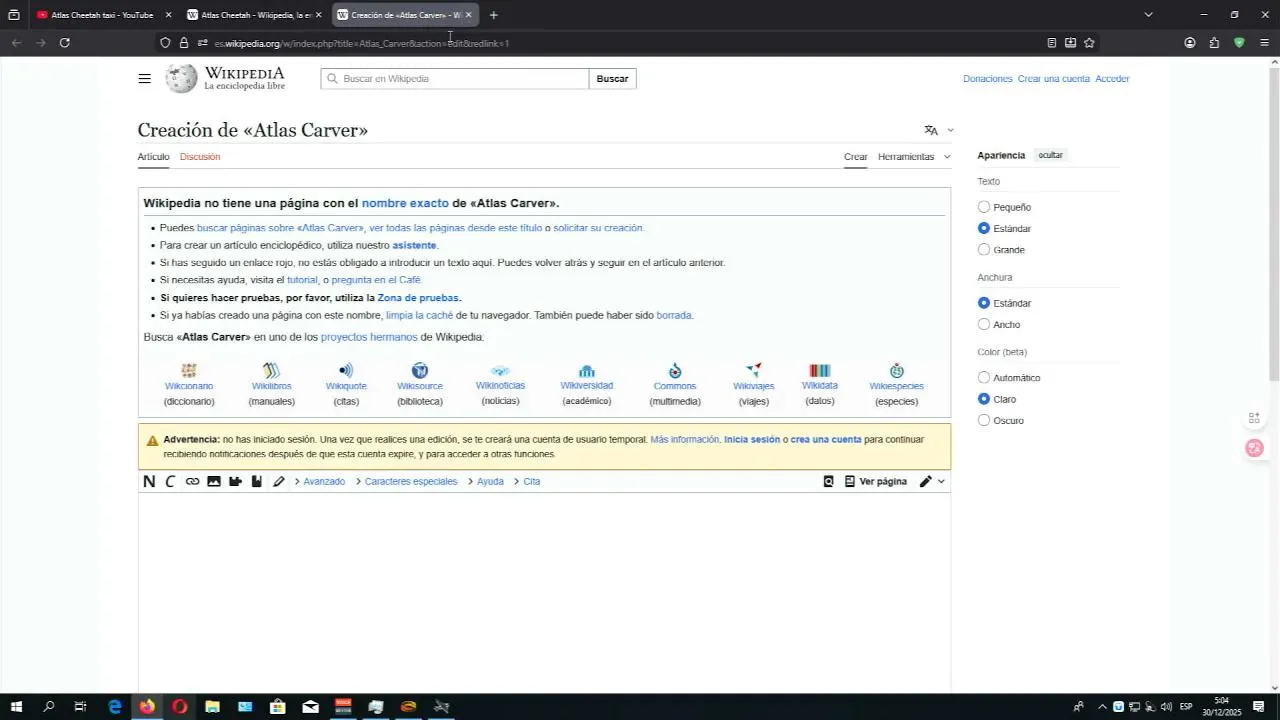Select Automático color mode
This screenshot has width=1280, height=720.
pos(984,378)
